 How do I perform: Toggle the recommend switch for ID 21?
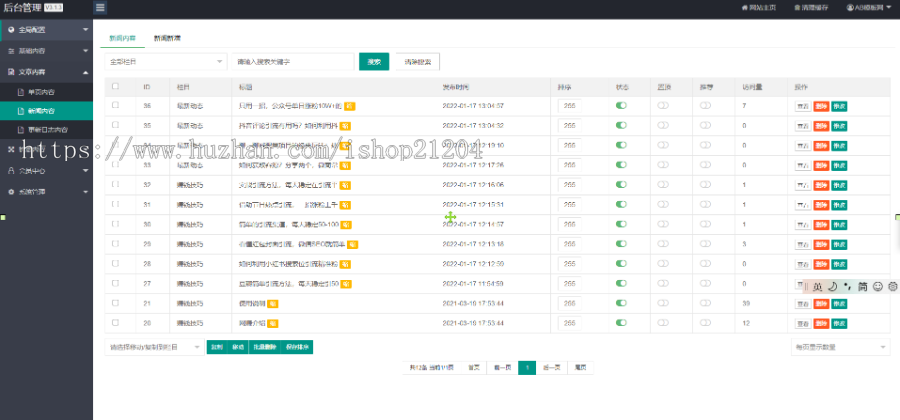coord(705,304)
